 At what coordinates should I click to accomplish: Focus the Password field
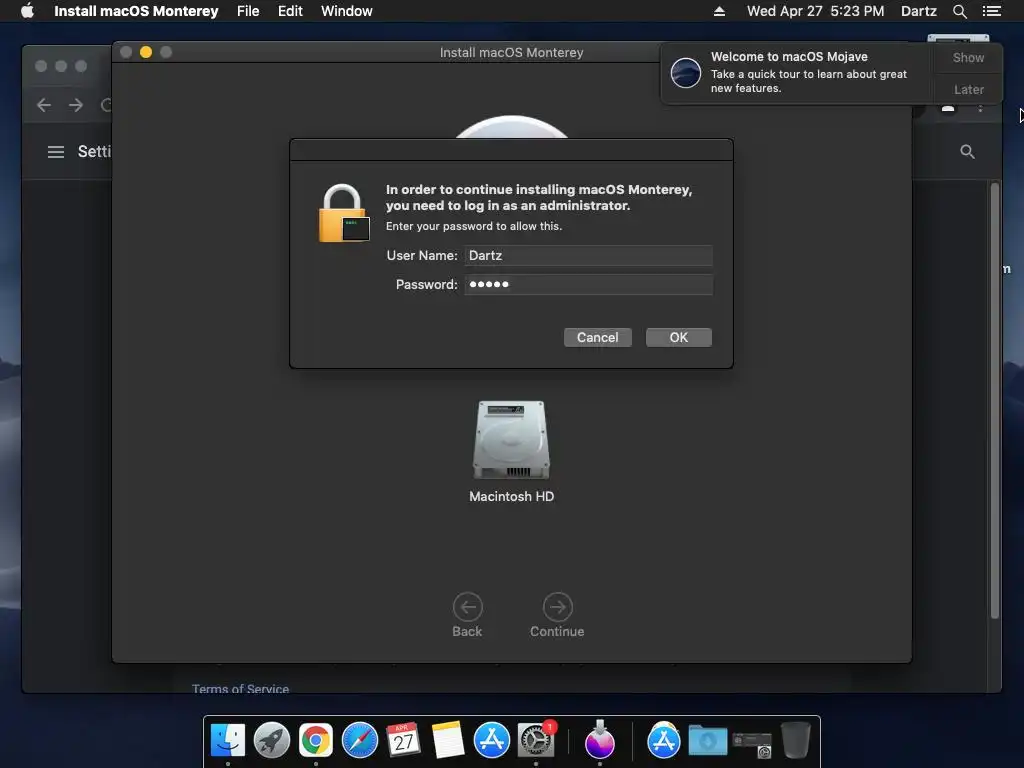click(x=588, y=284)
